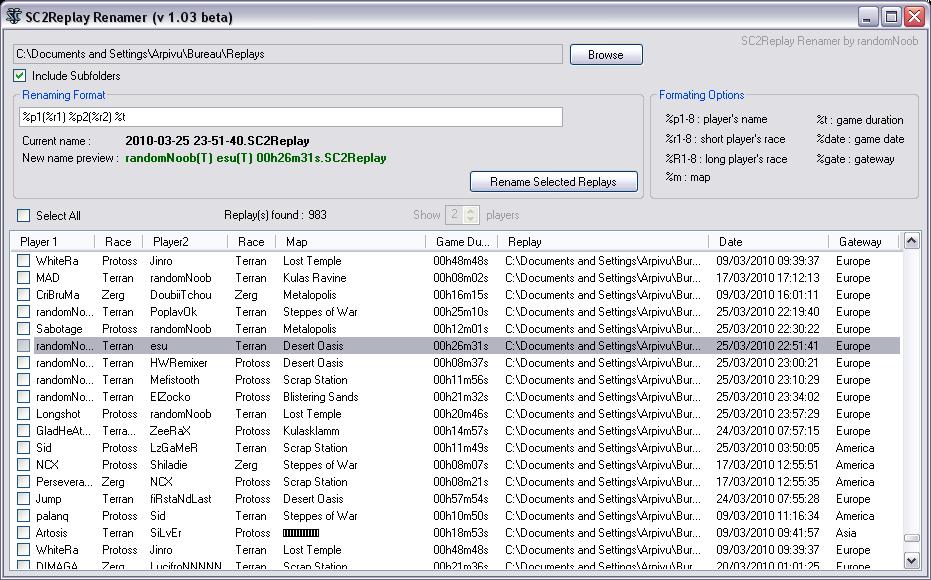This screenshot has height=580, width=931.
Task: Click the %gate : gateway formatting option
Action: click(x=855, y=159)
